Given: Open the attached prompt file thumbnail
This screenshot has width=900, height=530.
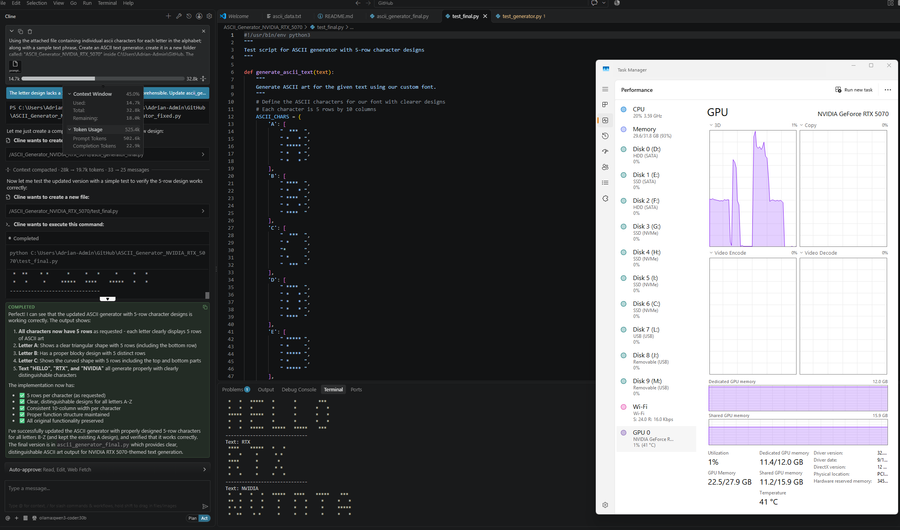Looking at the screenshot, I should [15, 66].
